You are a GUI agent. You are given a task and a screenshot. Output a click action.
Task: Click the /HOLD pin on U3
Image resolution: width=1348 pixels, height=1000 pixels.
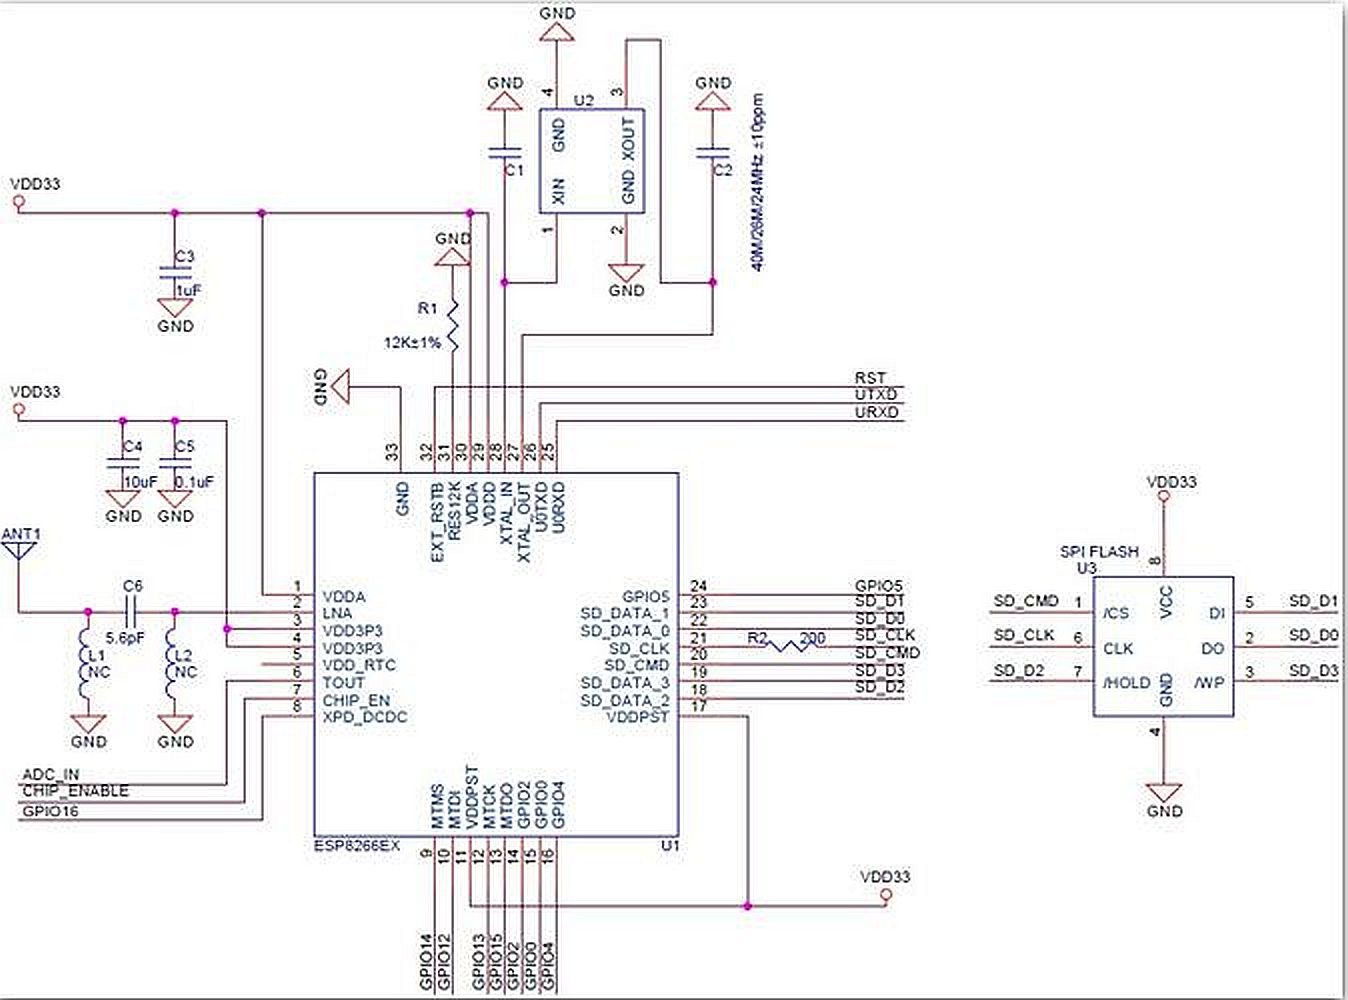[x=1126, y=683]
